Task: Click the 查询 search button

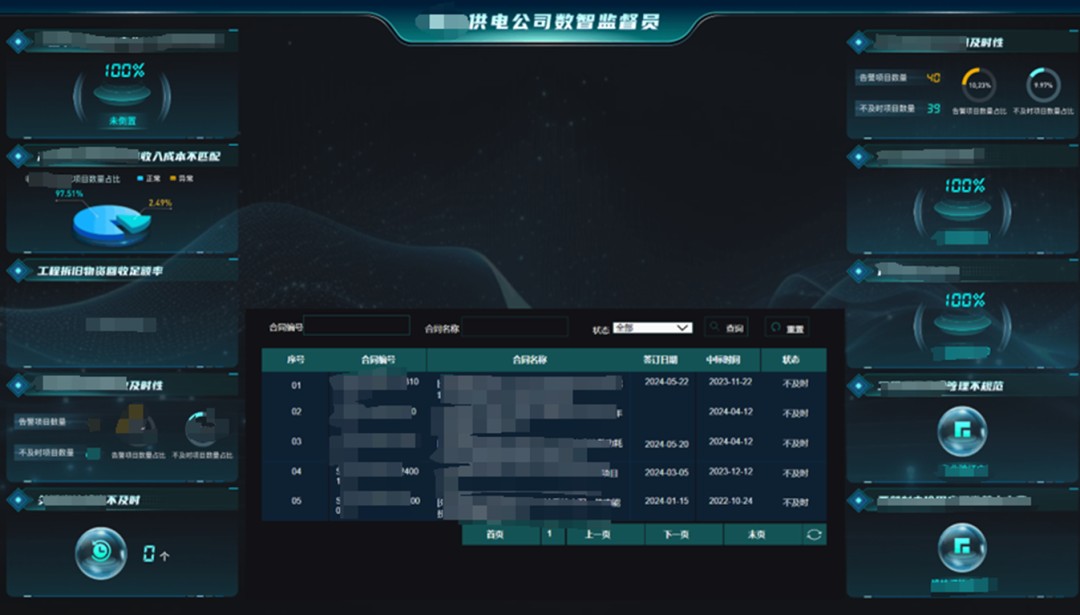Action: click(x=726, y=328)
